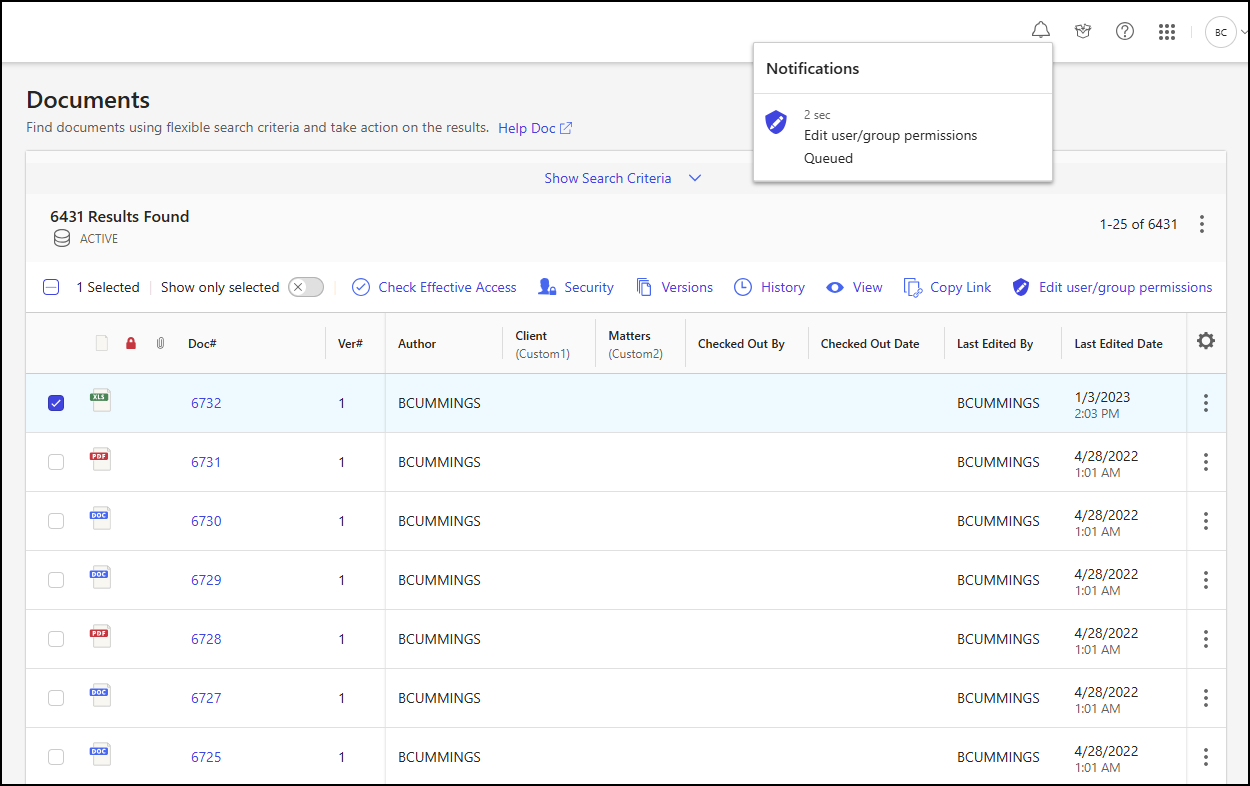The height and width of the screenshot is (786, 1250).
Task: Toggle the Show only selected switch
Action: 305,286
